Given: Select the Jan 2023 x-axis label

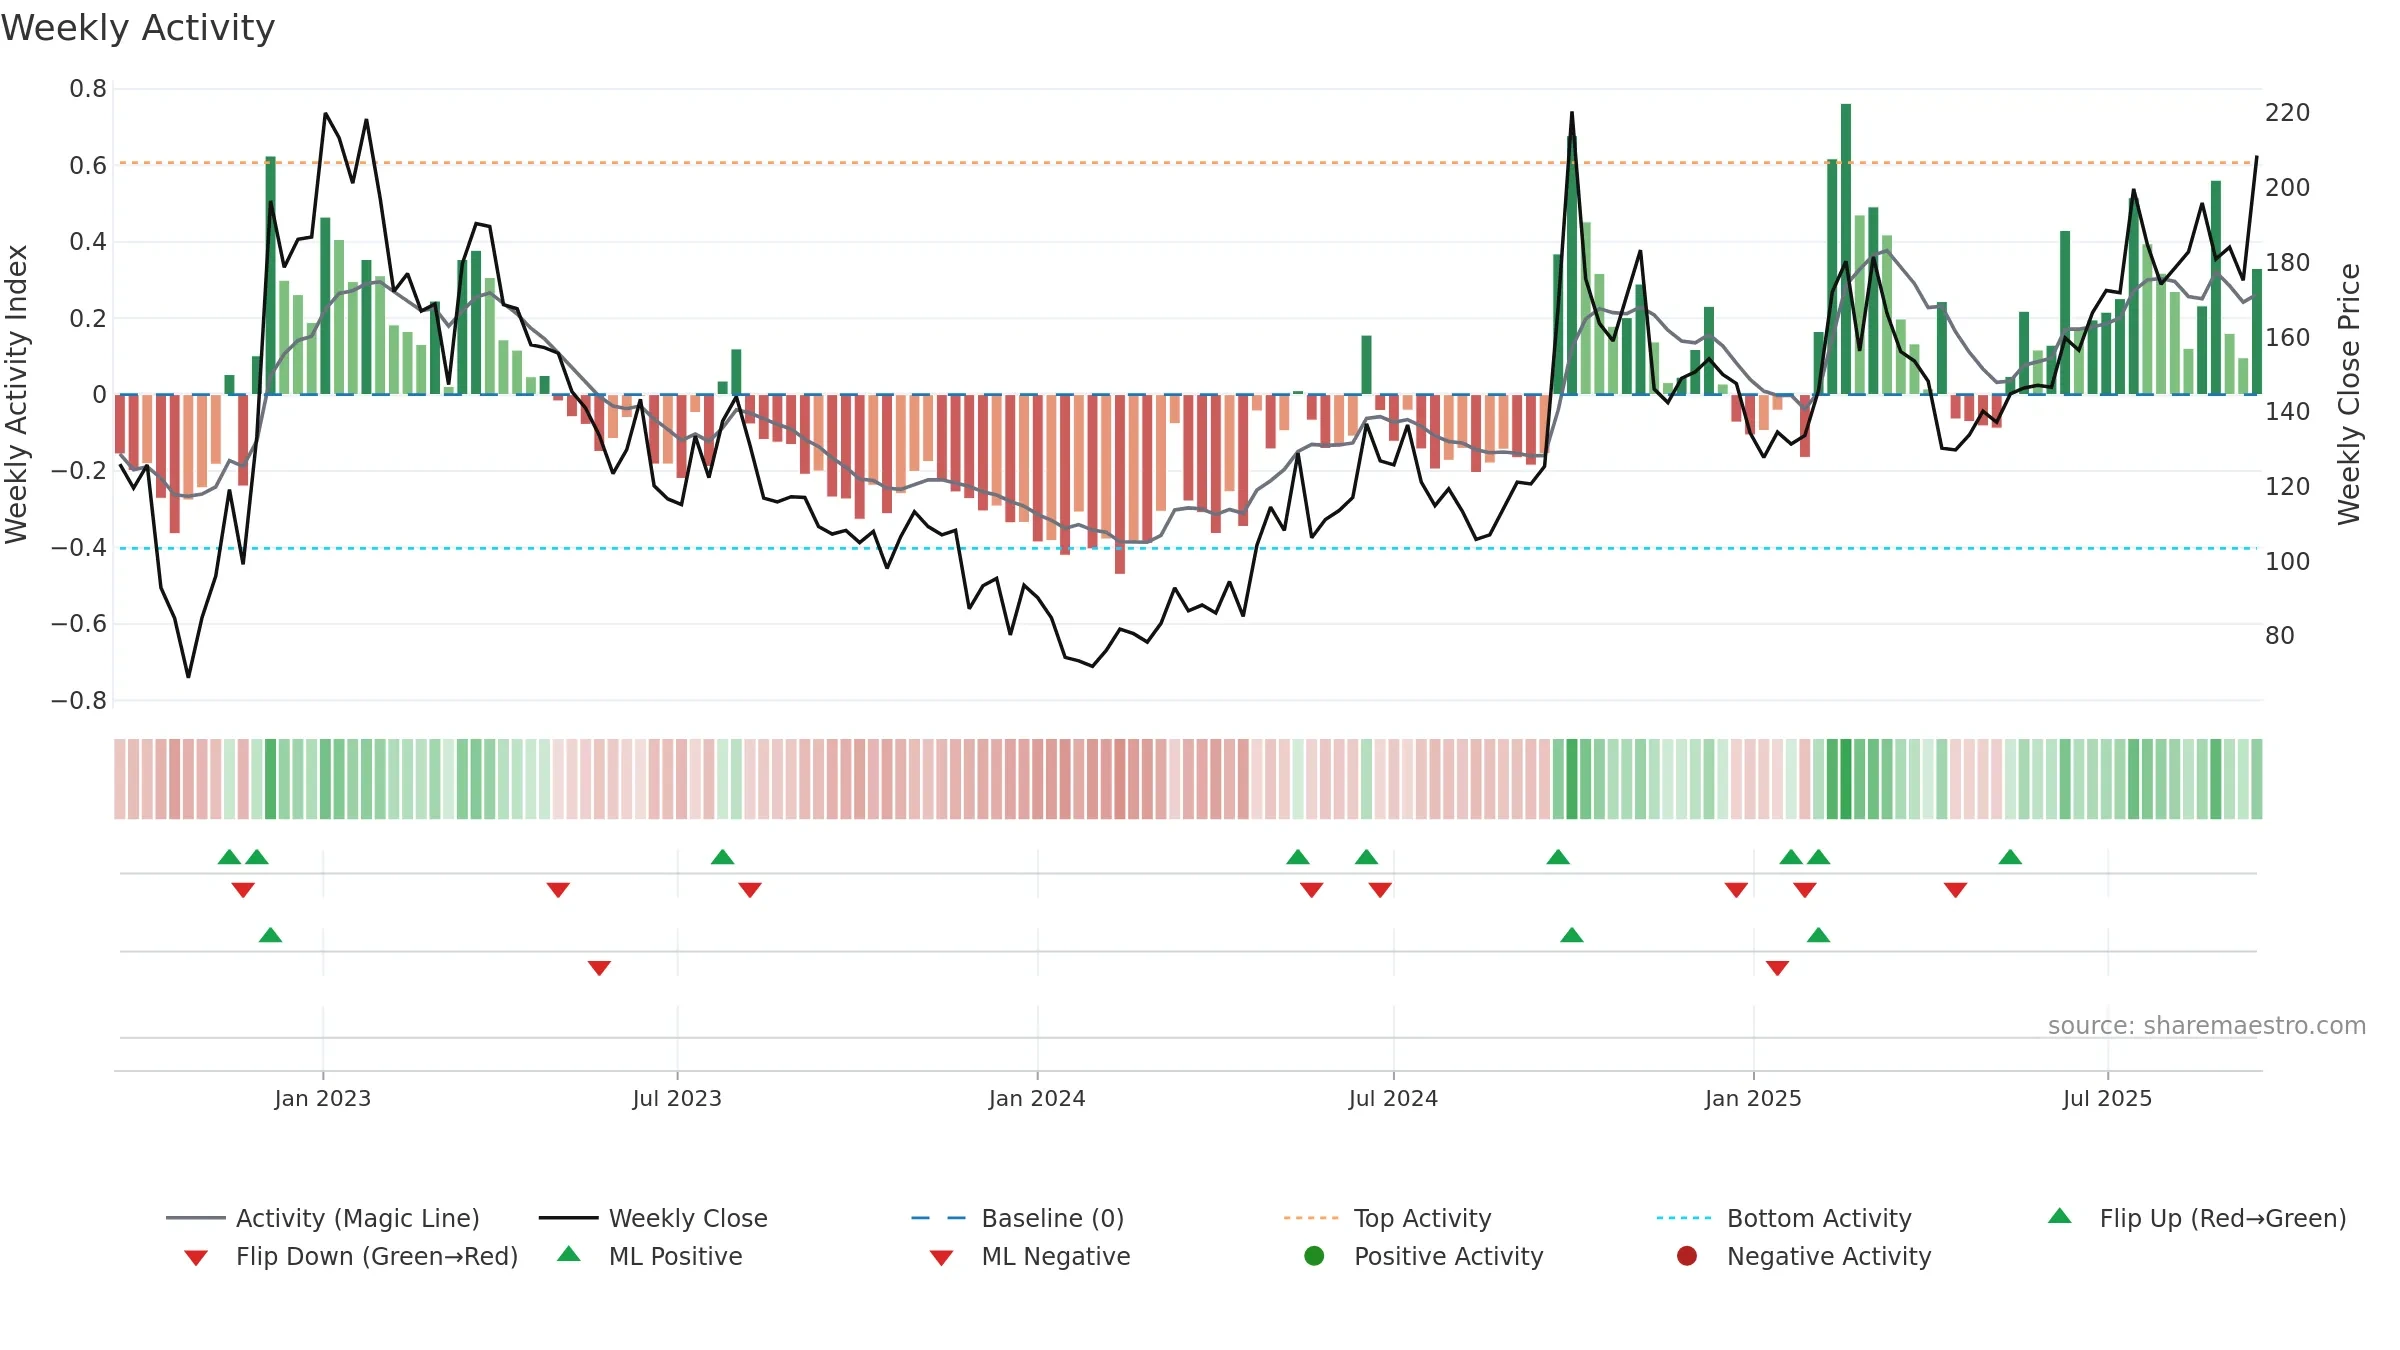Looking at the screenshot, I should coord(323,1098).
